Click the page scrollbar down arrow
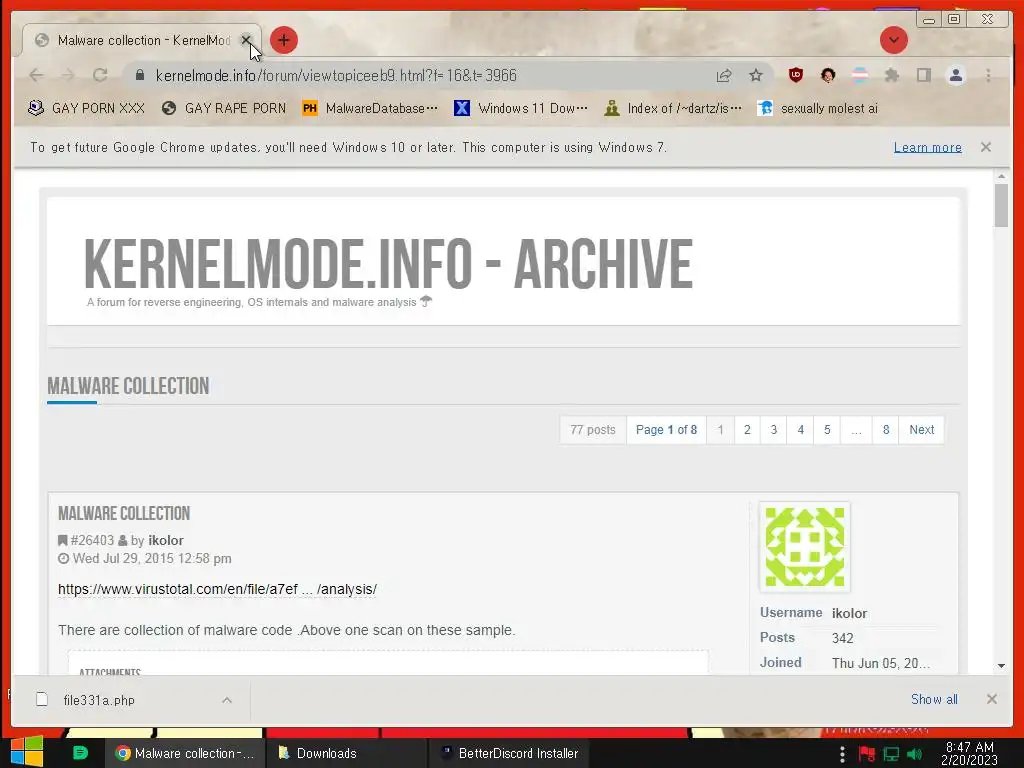 [x=1001, y=666]
